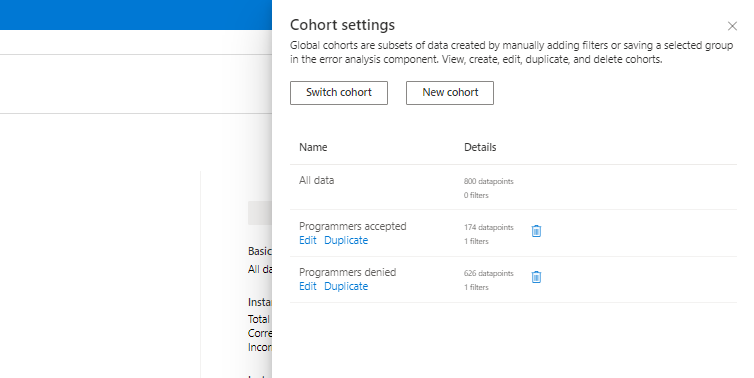Viewport: 754px width, 378px height.
Task: Click the 626 datapoints detail text
Action: (489, 273)
